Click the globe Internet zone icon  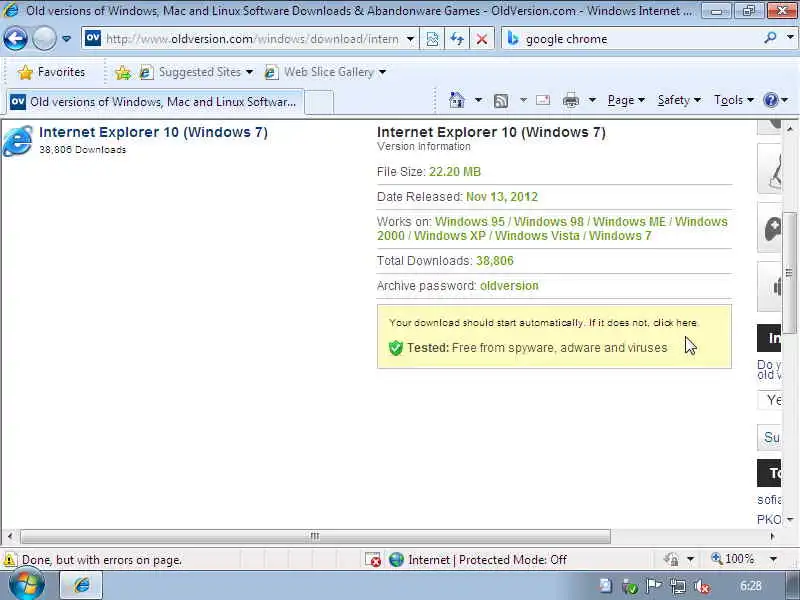tap(396, 560)
